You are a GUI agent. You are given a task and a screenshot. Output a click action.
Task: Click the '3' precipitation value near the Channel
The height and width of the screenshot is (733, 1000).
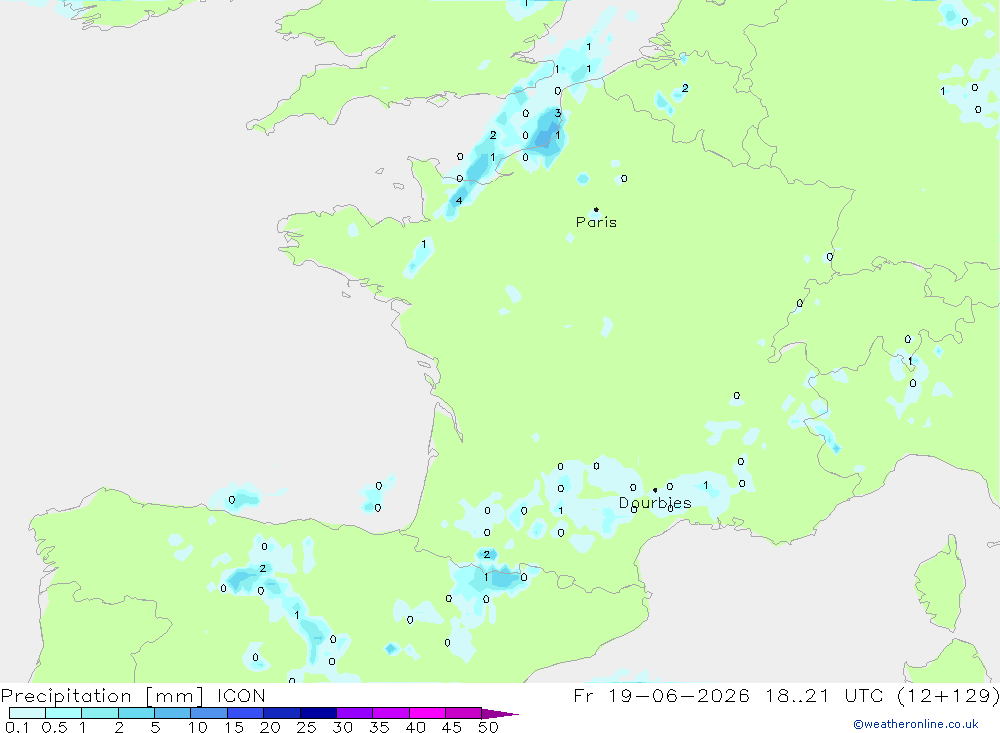pyautogui.click(x=557, y=113)
